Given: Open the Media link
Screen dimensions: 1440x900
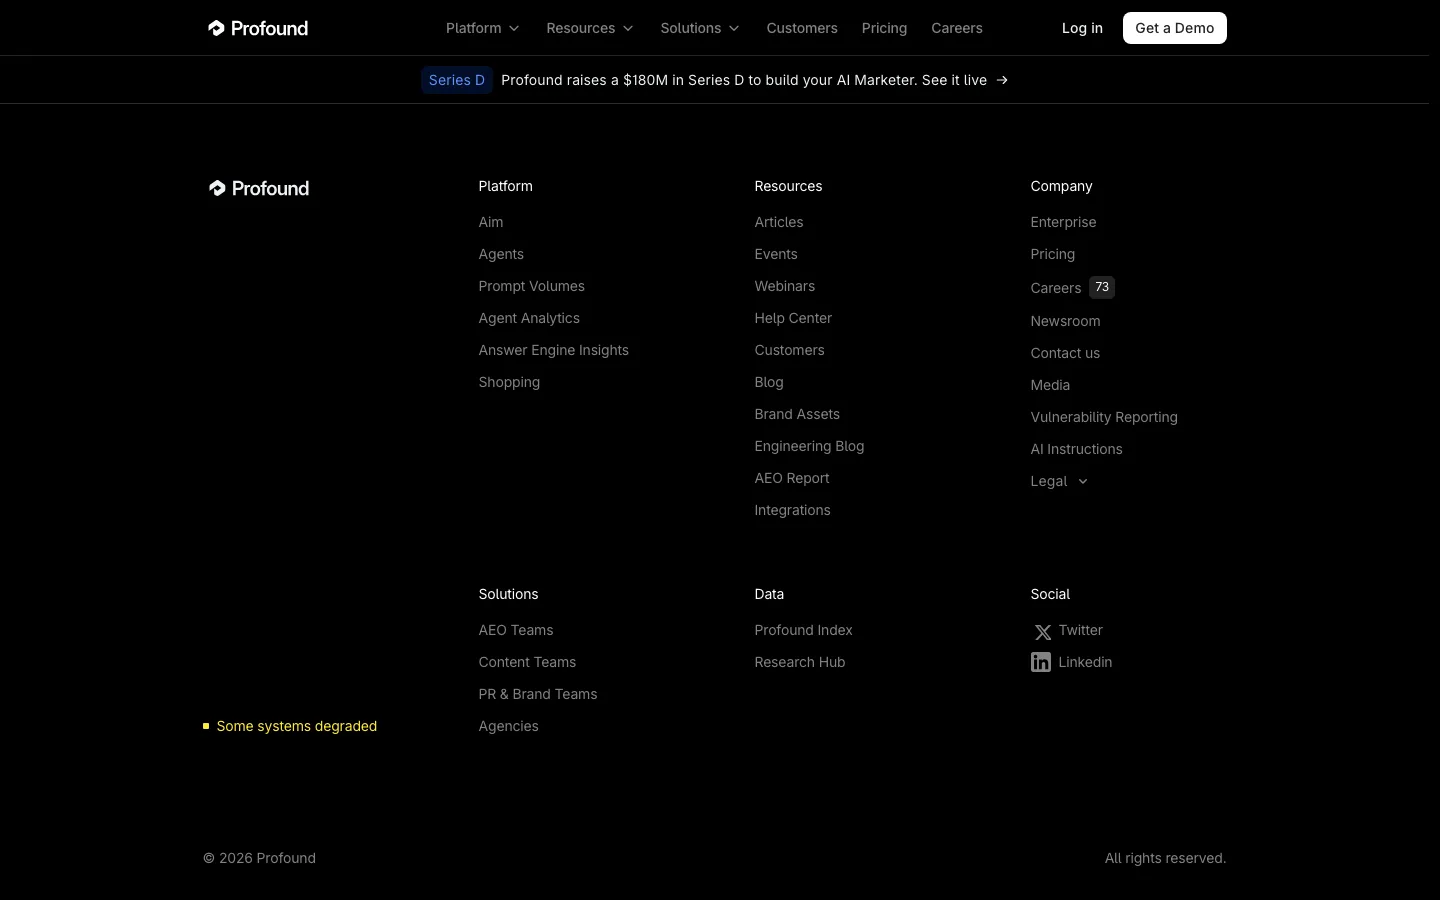Looking at the screenshot, I should click(x=1050, y=385).
